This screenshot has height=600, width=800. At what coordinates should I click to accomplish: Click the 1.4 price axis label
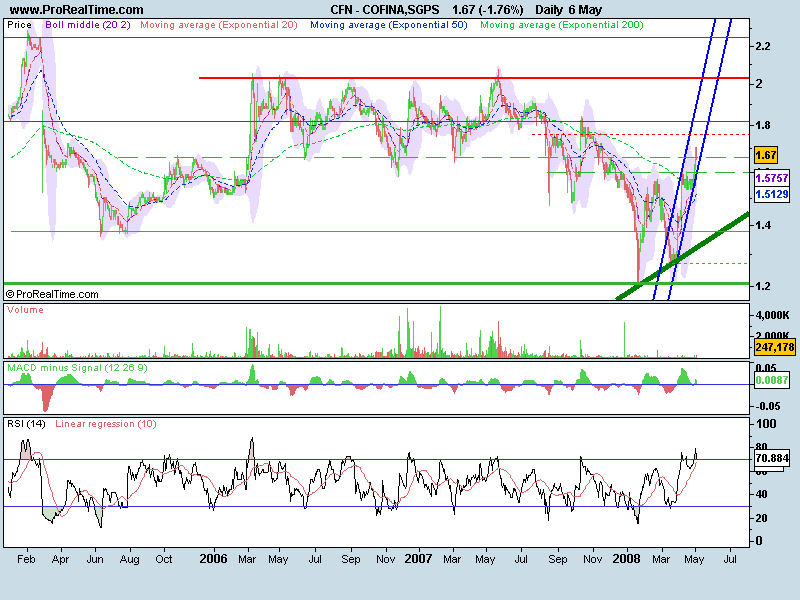tap(763, 225)
